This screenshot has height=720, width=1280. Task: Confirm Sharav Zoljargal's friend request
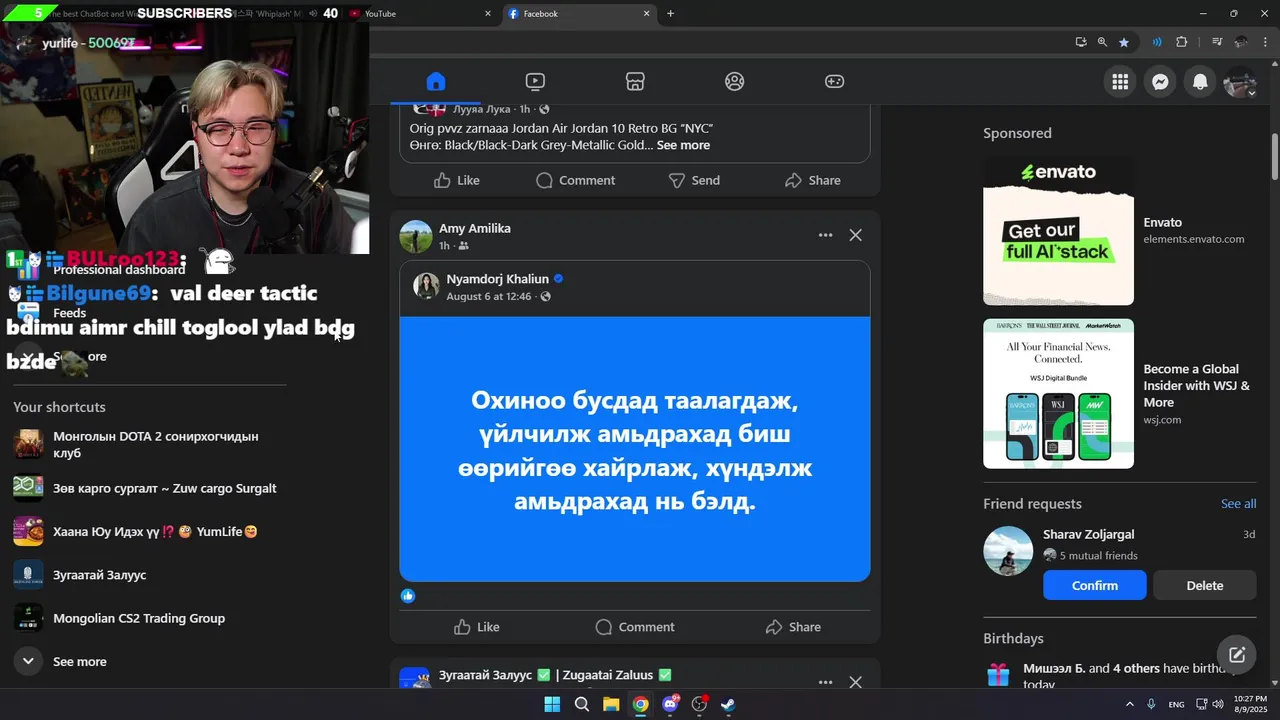1095,585
